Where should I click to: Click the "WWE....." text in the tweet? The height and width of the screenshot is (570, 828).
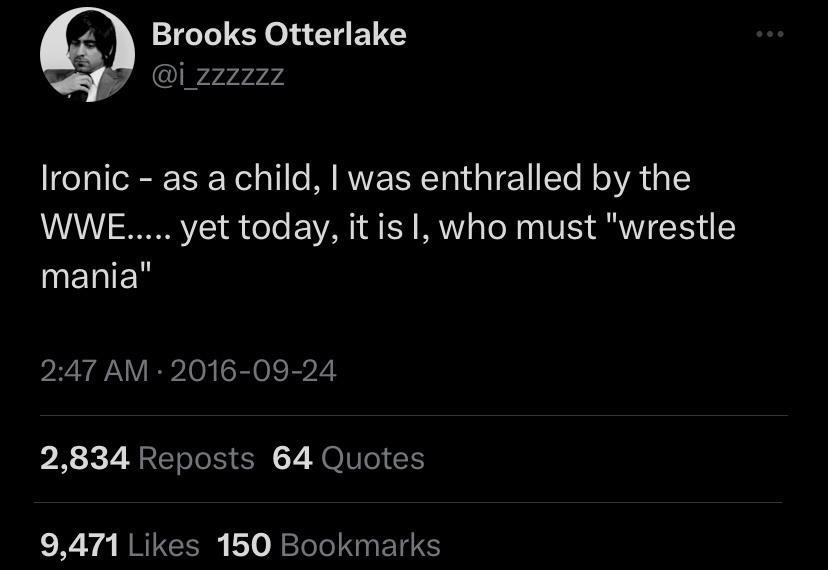106,227
